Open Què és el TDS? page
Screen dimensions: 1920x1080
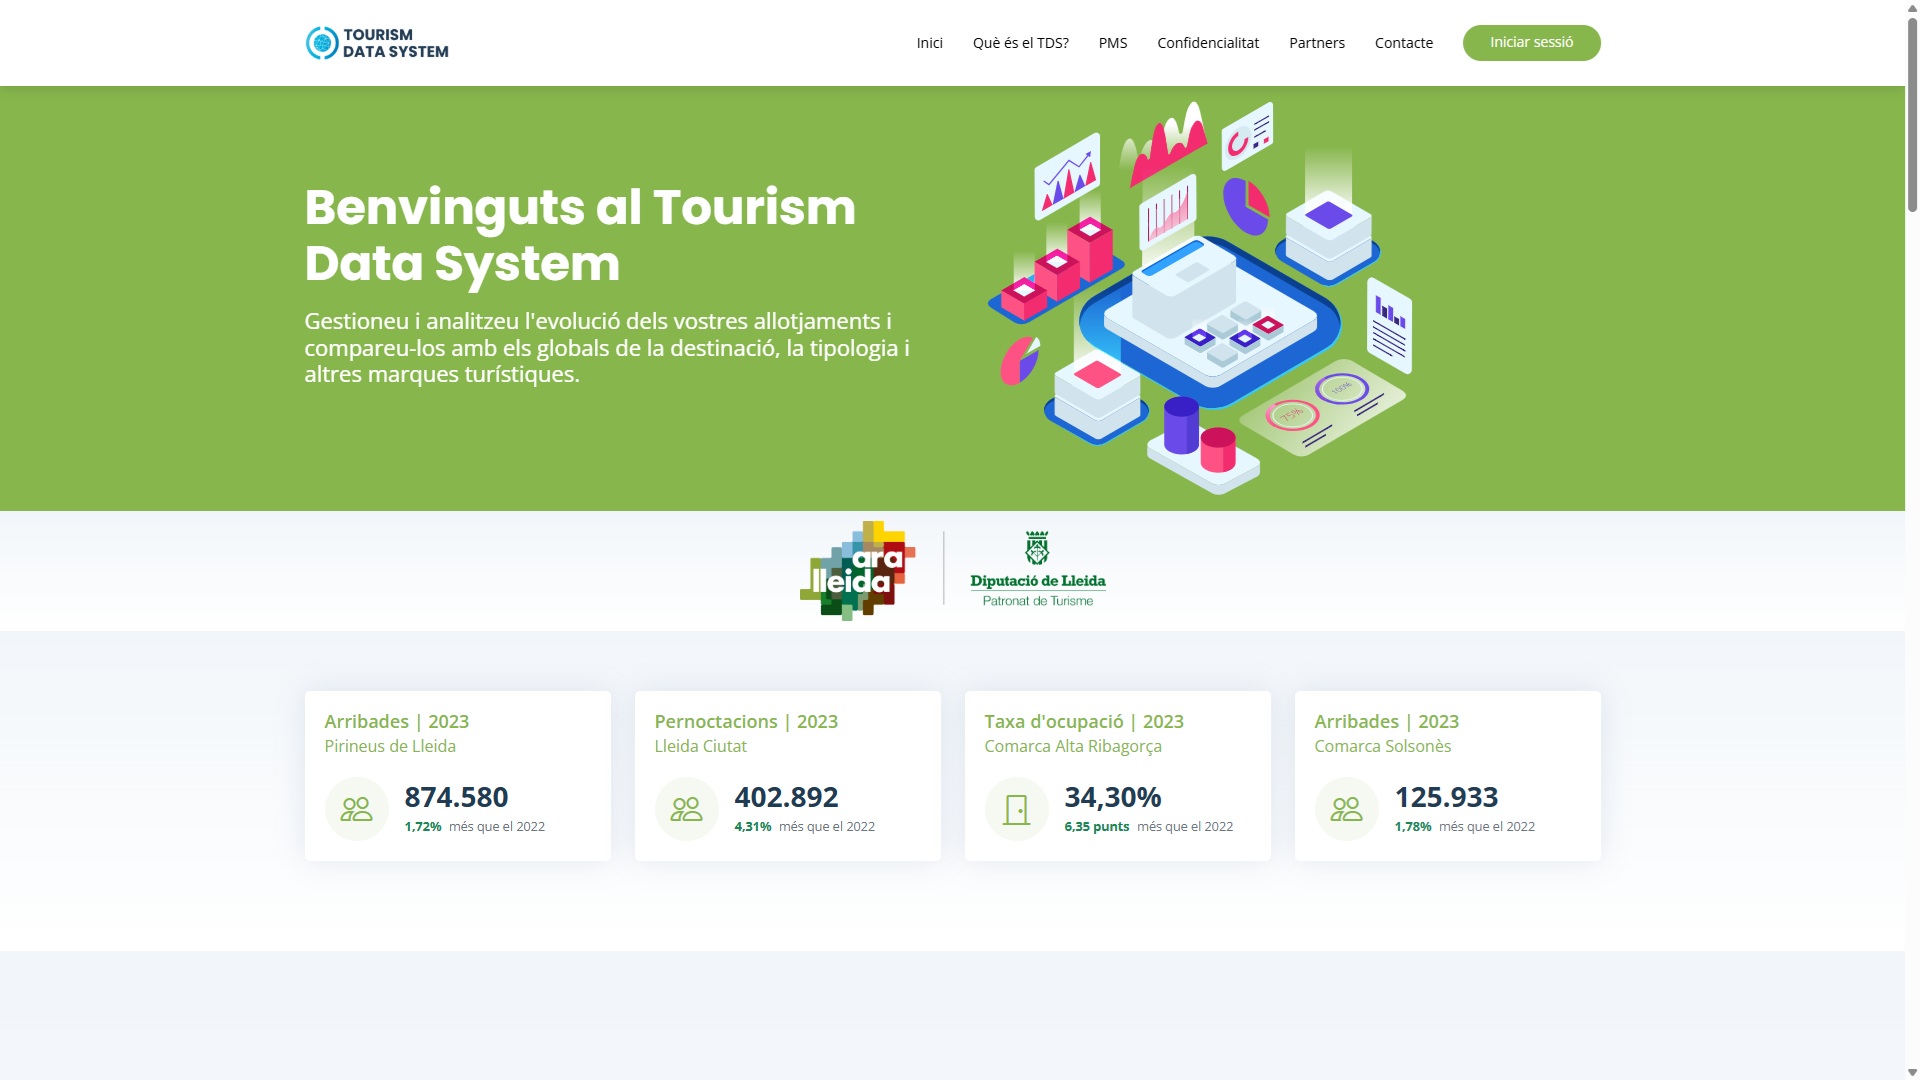[x=1020, y=43]
